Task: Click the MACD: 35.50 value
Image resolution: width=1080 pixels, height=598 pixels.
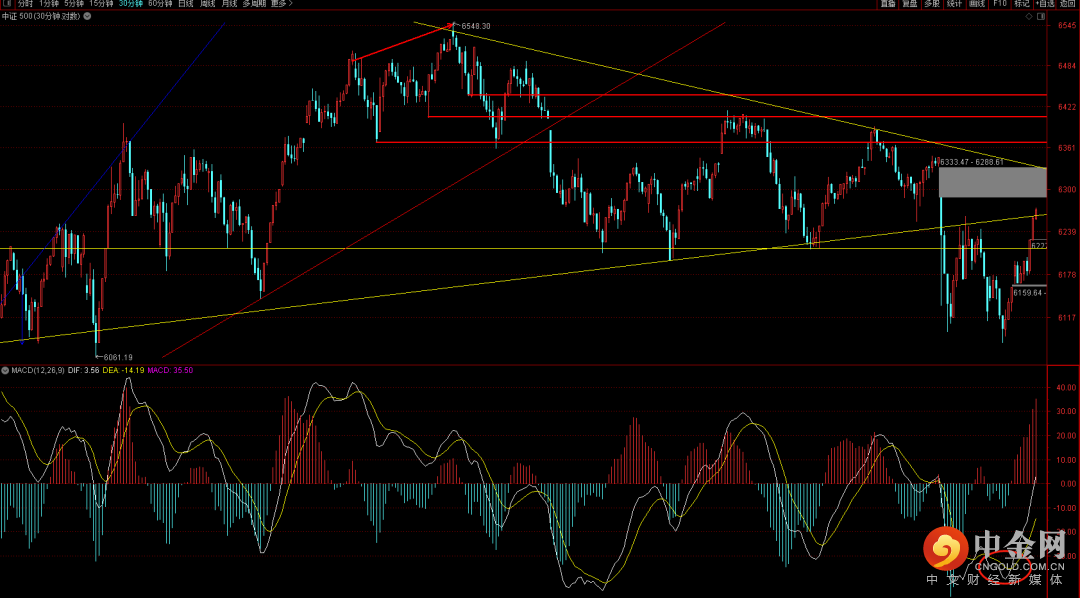Action: (171, 371)
